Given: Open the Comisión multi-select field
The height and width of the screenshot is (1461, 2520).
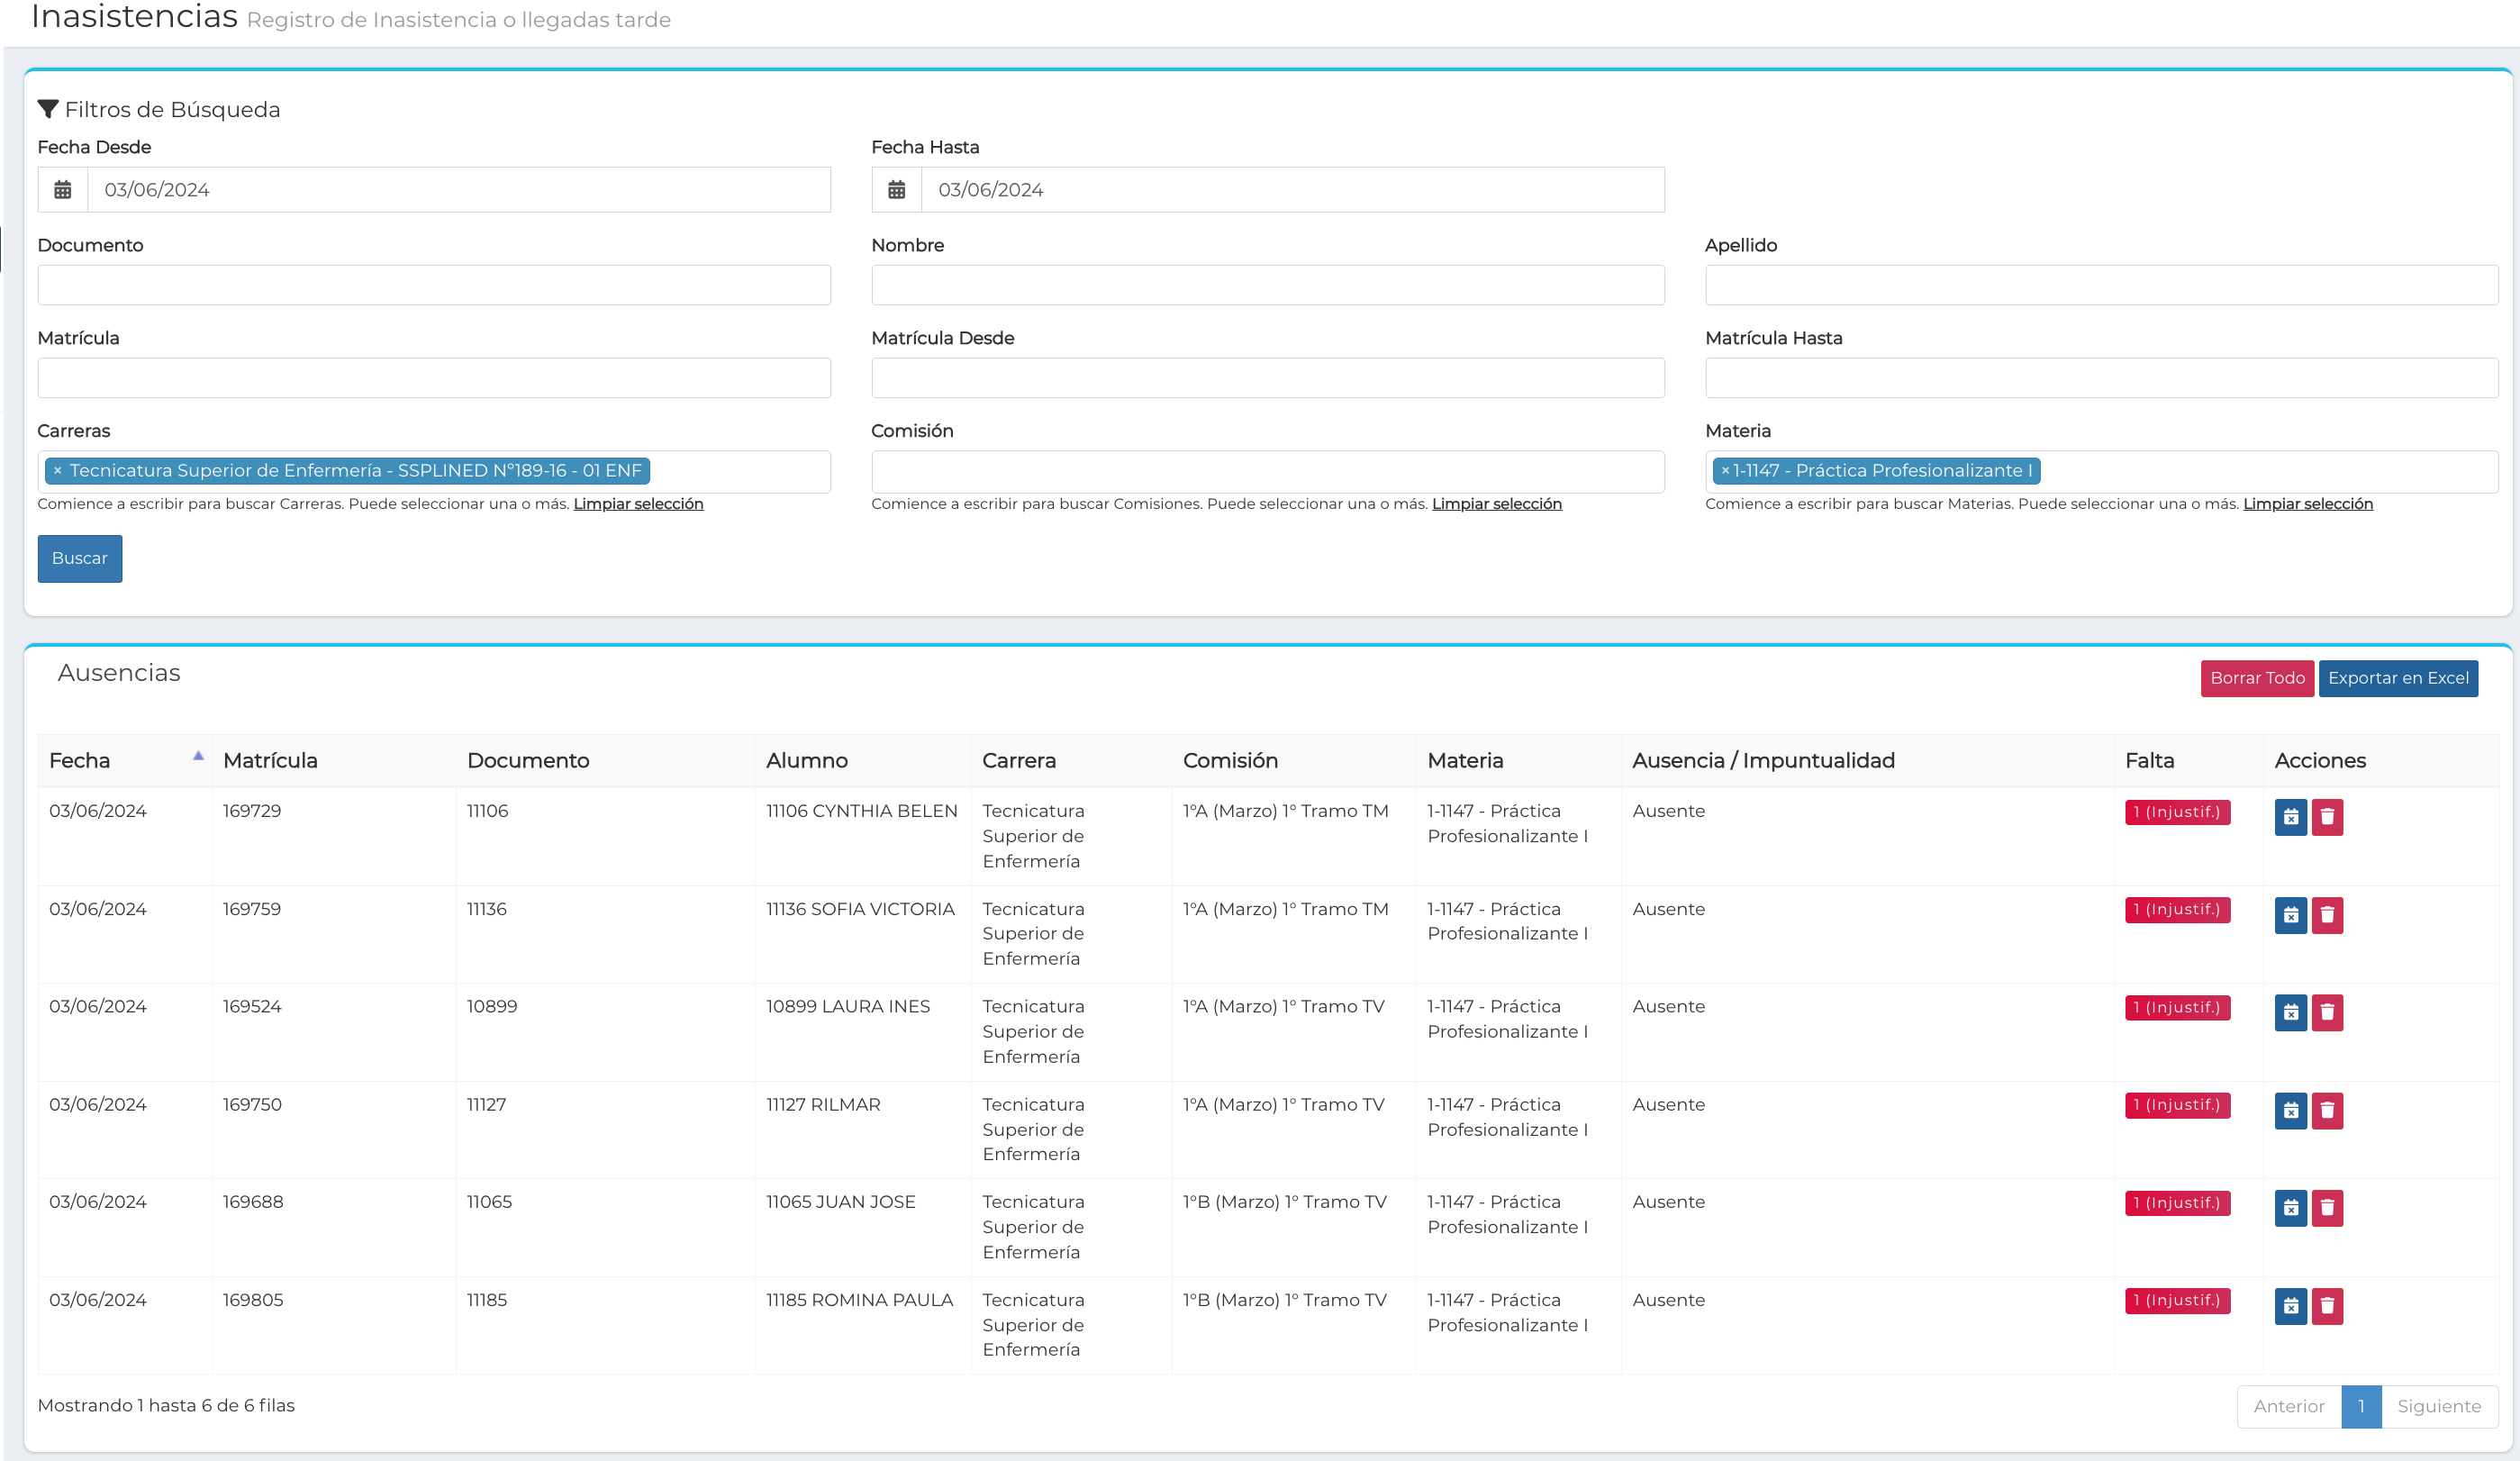Looking at the screenshot, I should [x=1267, y=472].
